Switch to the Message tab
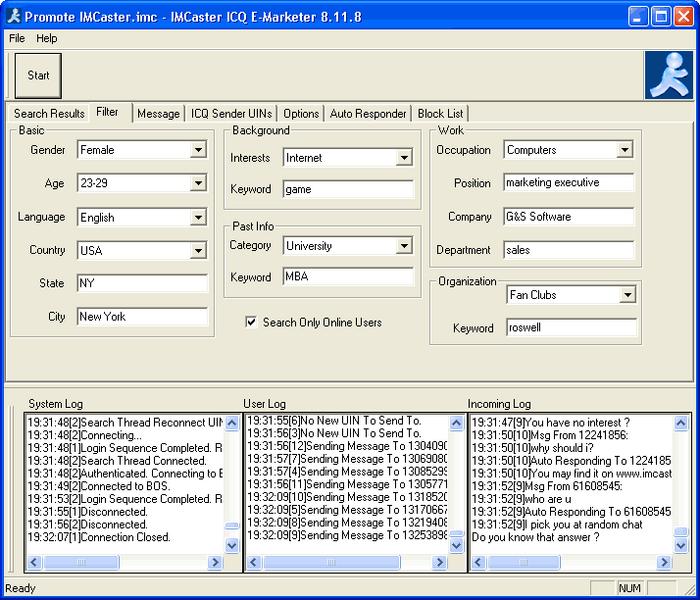The width and height of the screenshot is (700, 600). pos(158,113)
